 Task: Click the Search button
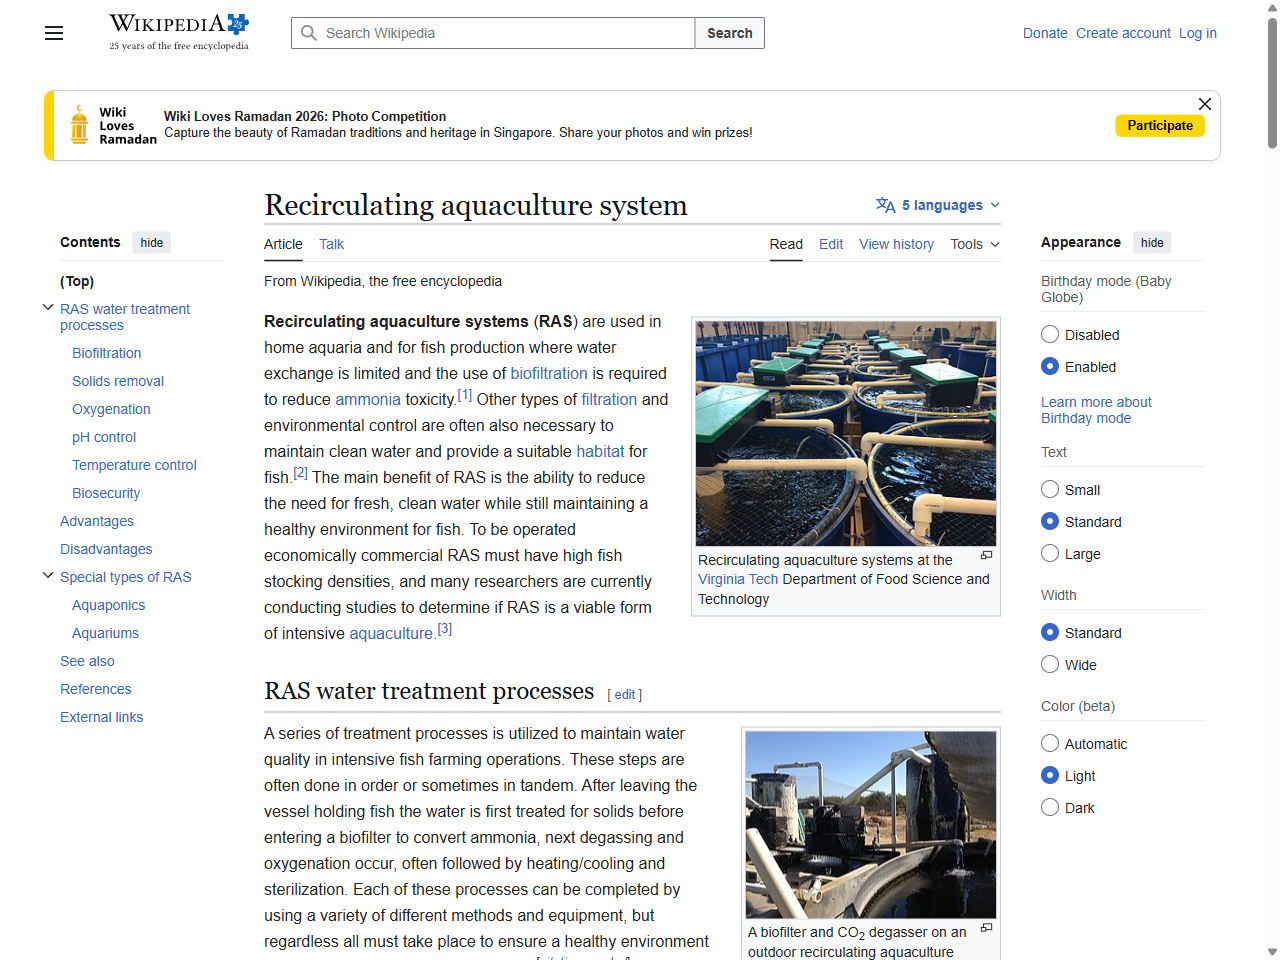pos(730,33)
